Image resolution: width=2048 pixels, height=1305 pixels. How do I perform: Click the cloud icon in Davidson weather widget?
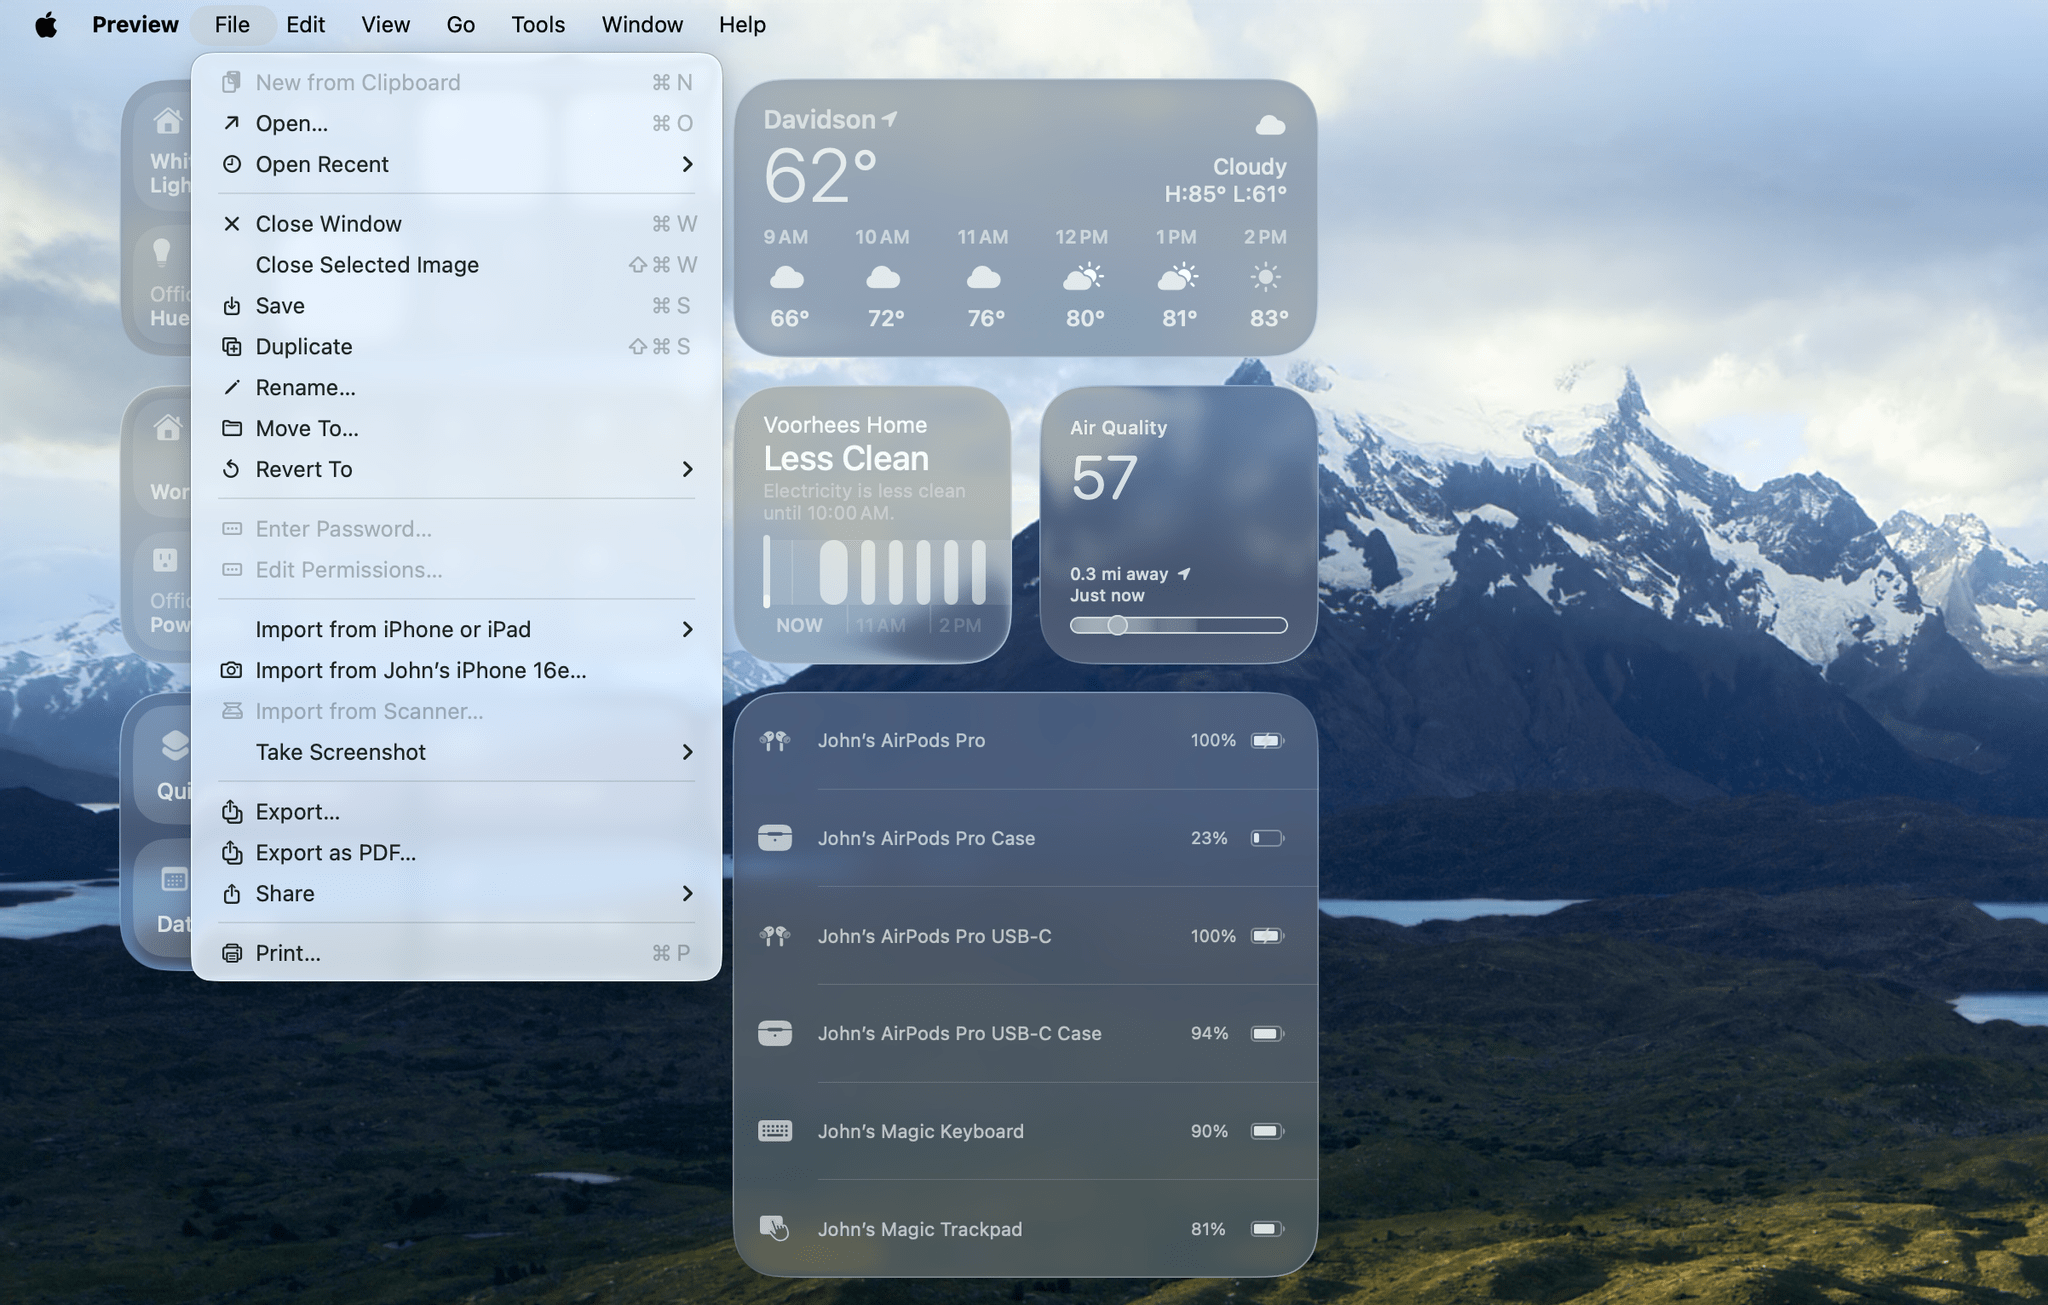[1270, 125]
